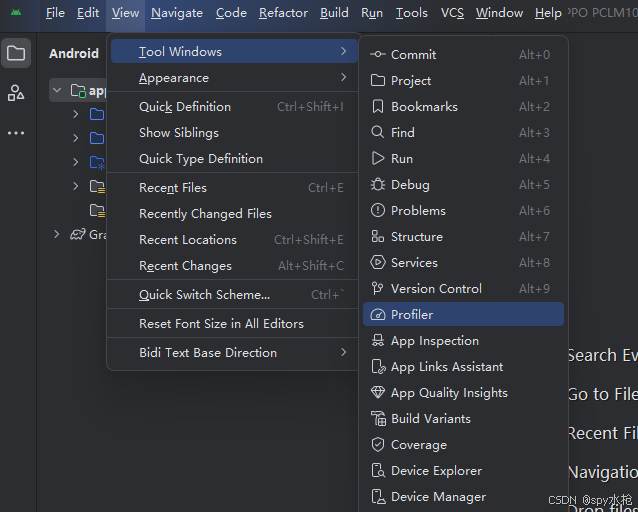The width and height of the screenshot is (638, 512).
Task: Click the Build Variants icon
Action: pyautogui.click(x=378, y=418)
